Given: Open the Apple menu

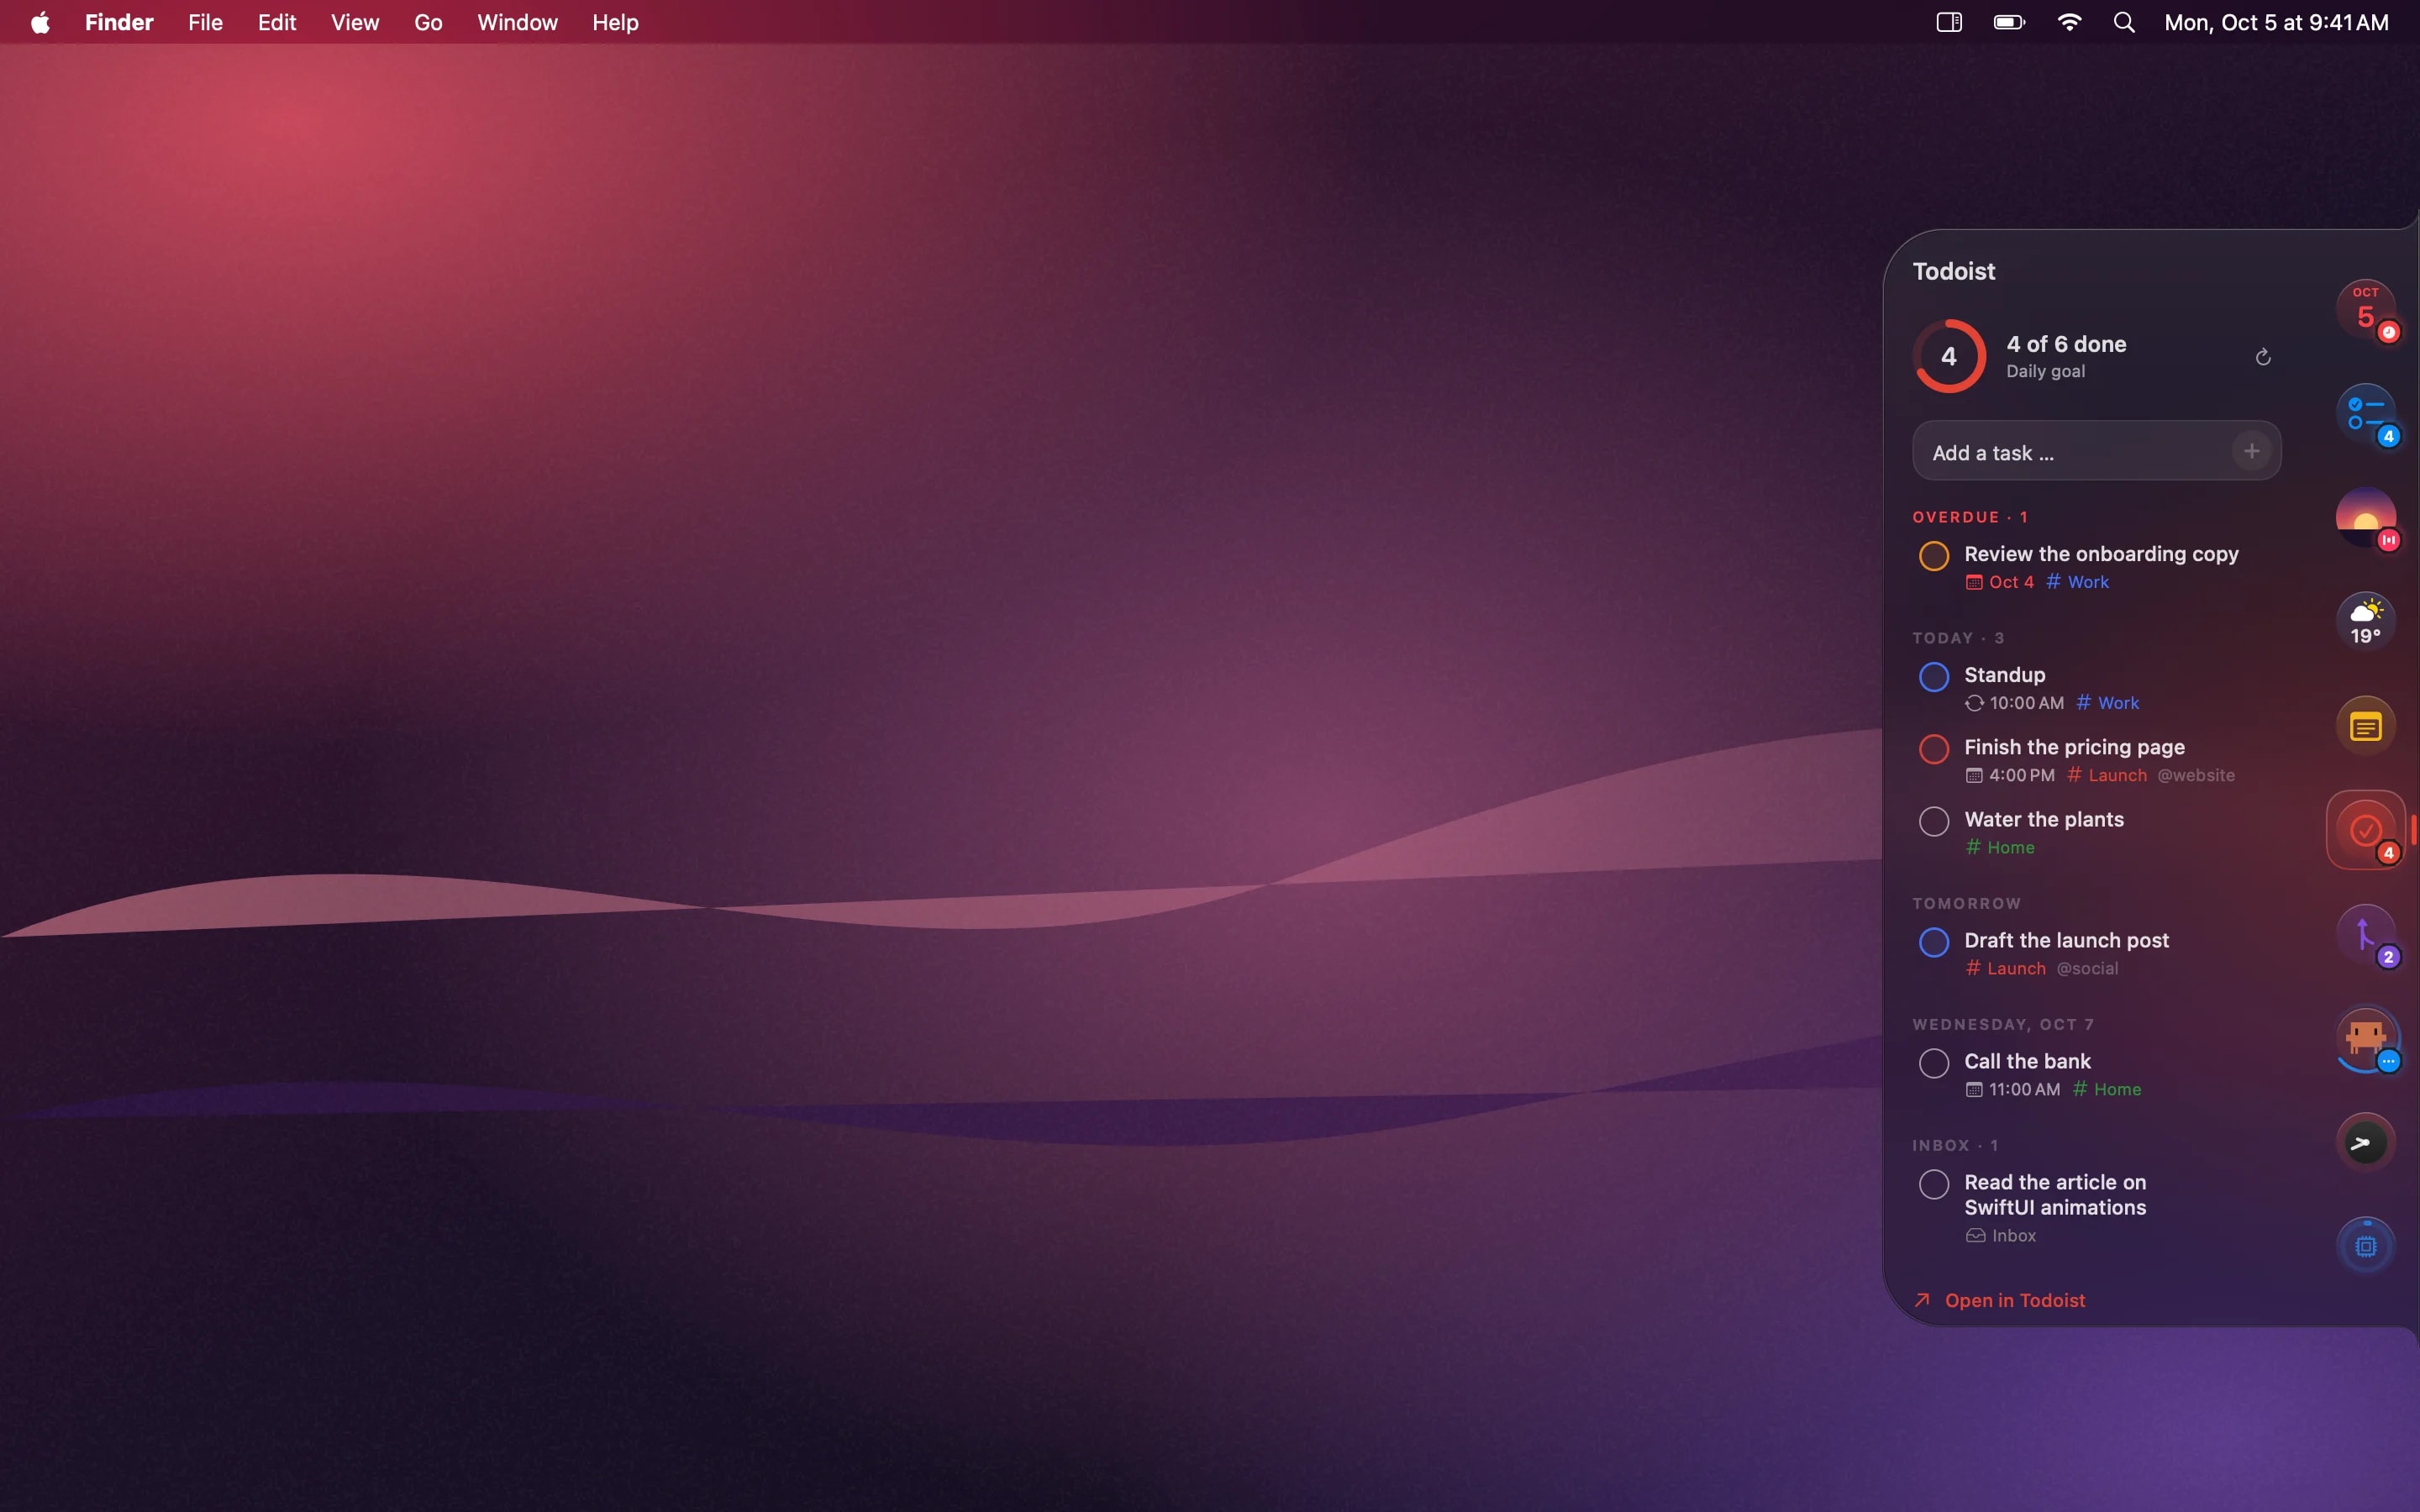Looking at the screenshot, I should coord(40,22).
